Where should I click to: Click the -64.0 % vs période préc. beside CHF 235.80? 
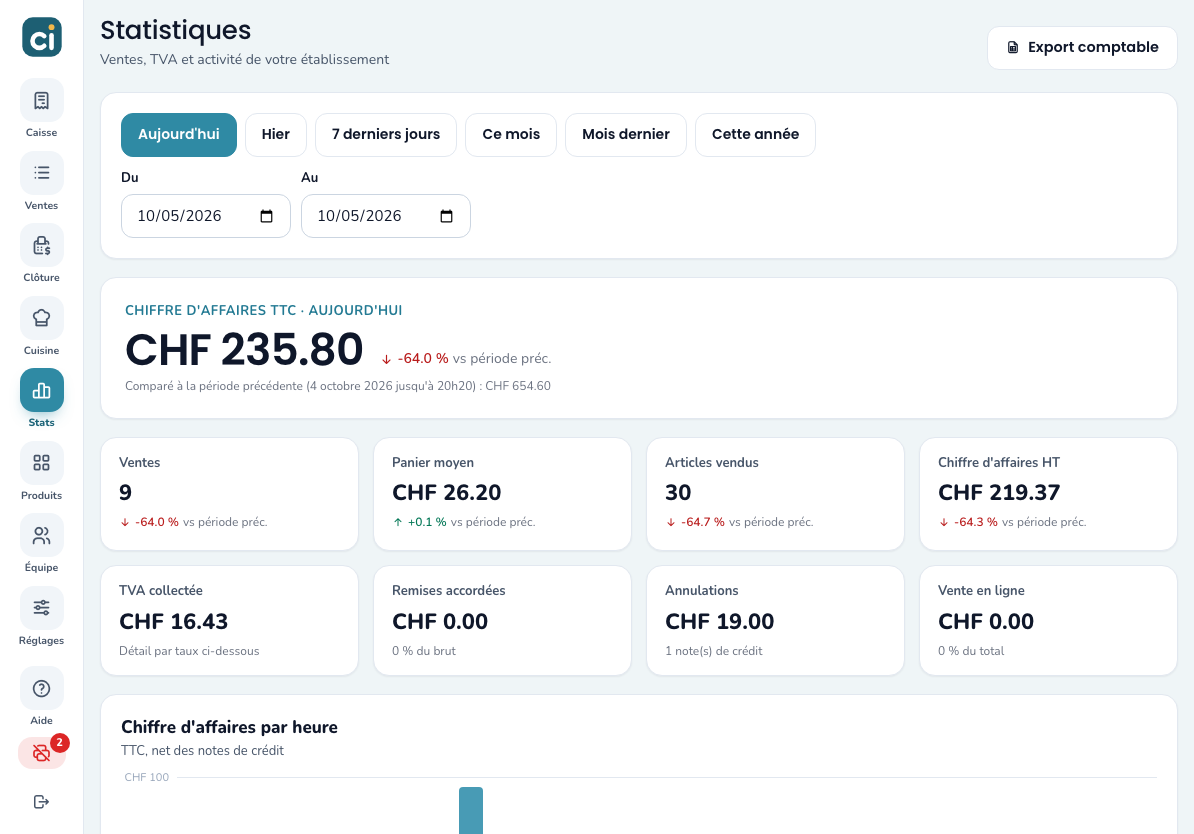466,359
